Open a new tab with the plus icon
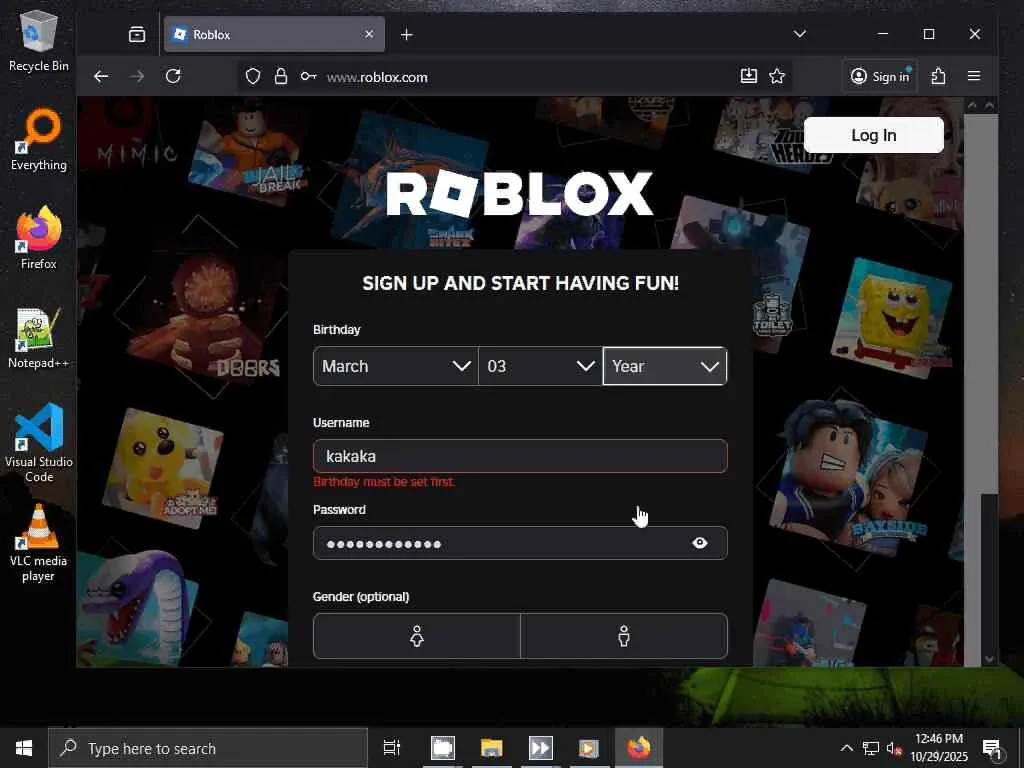 click(x=407, y=35)
